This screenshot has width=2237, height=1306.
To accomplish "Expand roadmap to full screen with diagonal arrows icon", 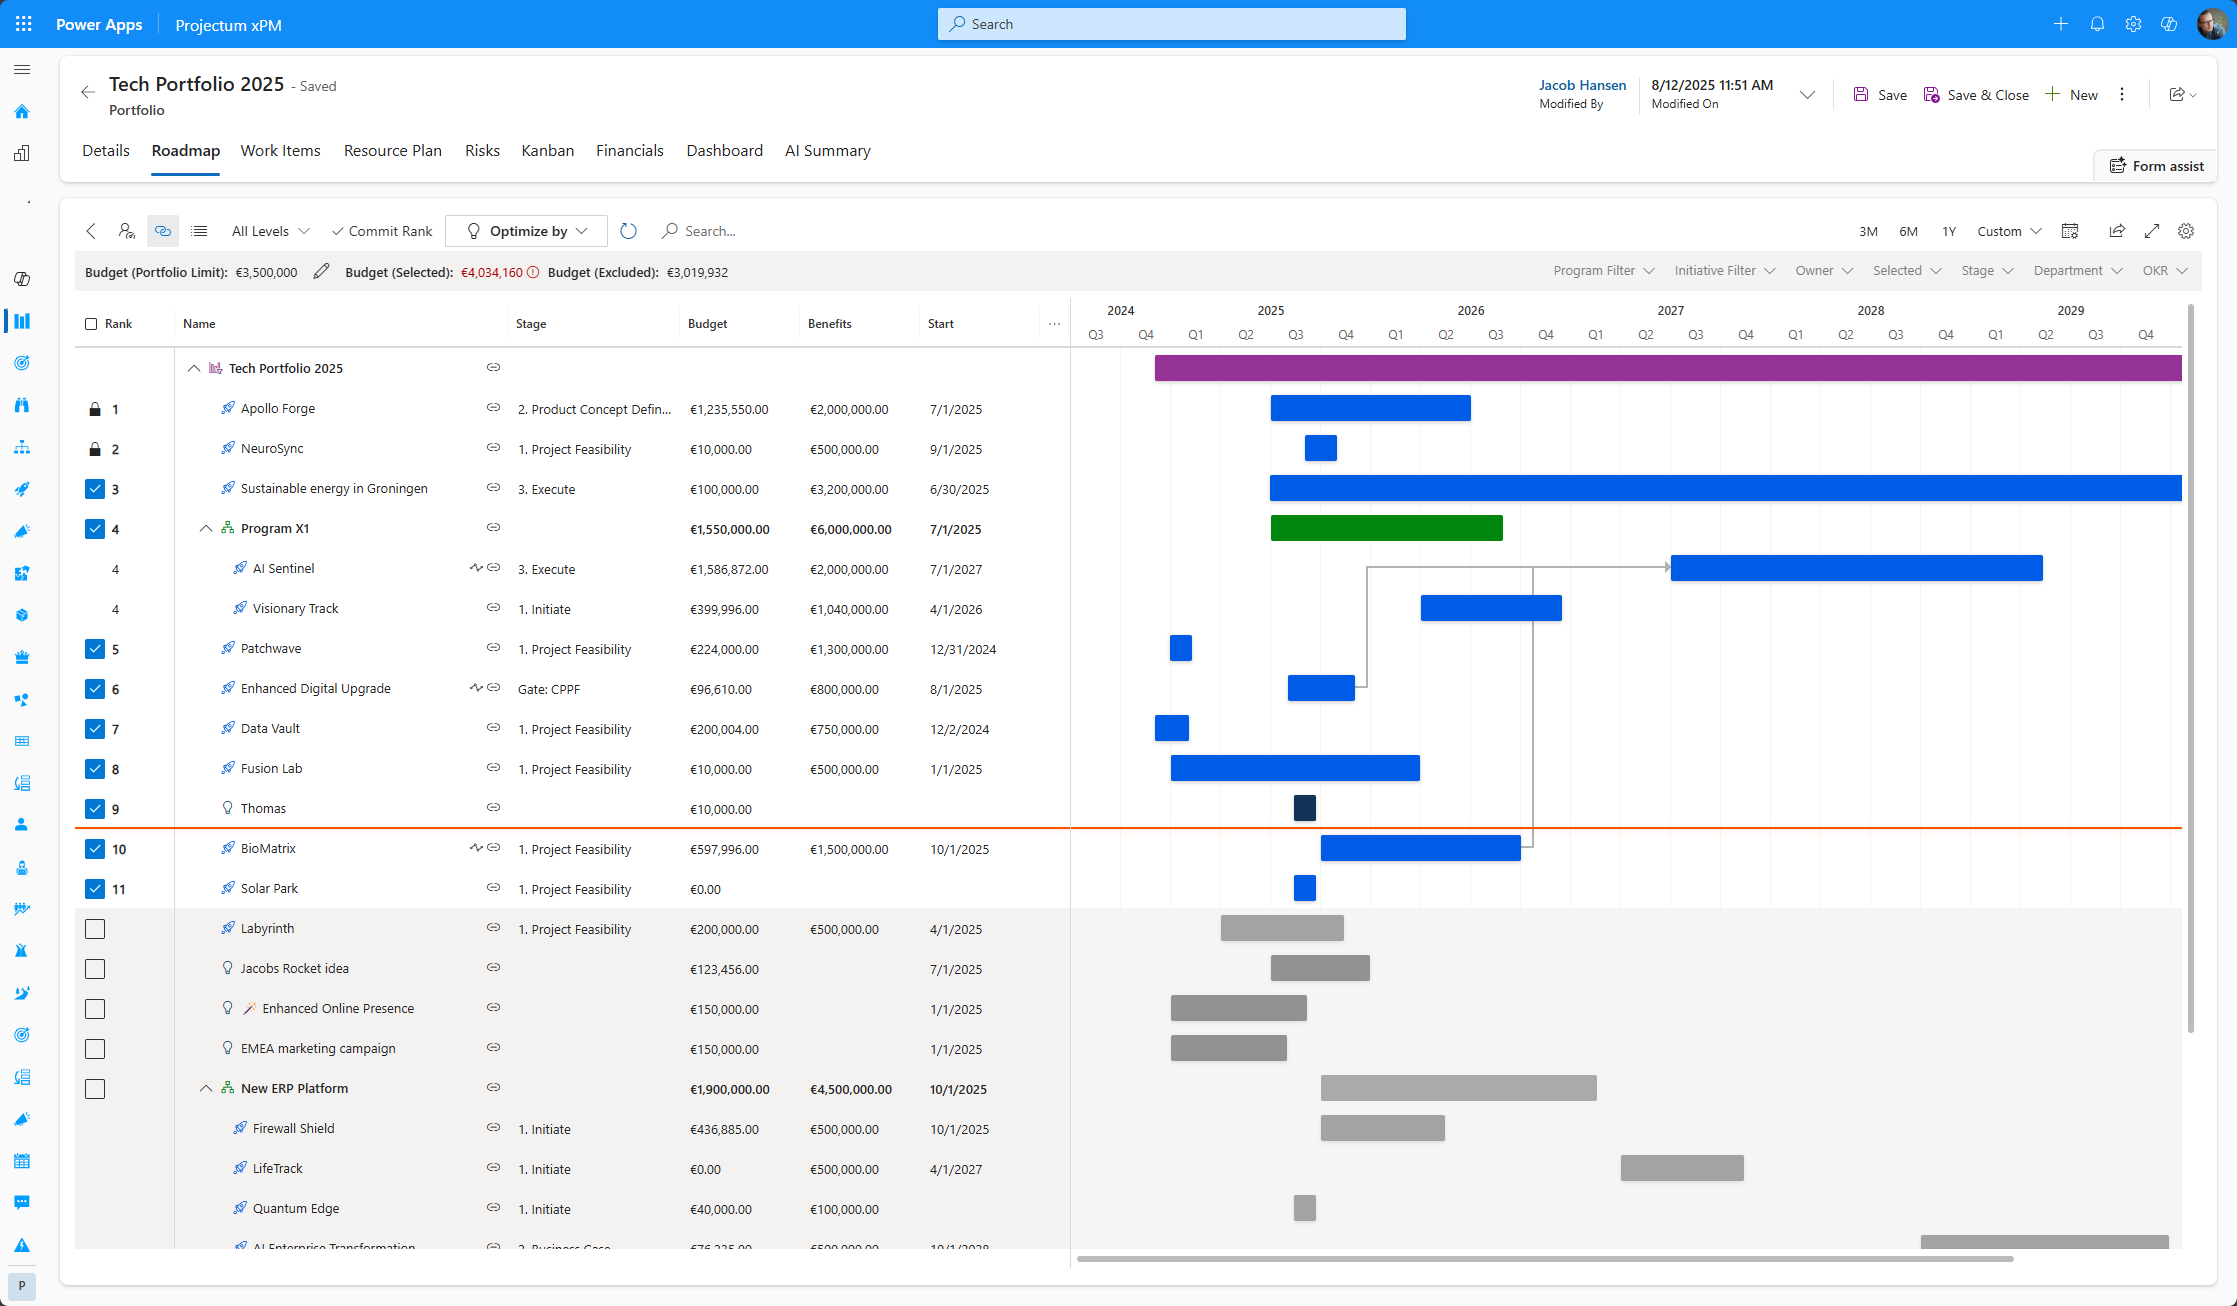I will (2152, 231).
